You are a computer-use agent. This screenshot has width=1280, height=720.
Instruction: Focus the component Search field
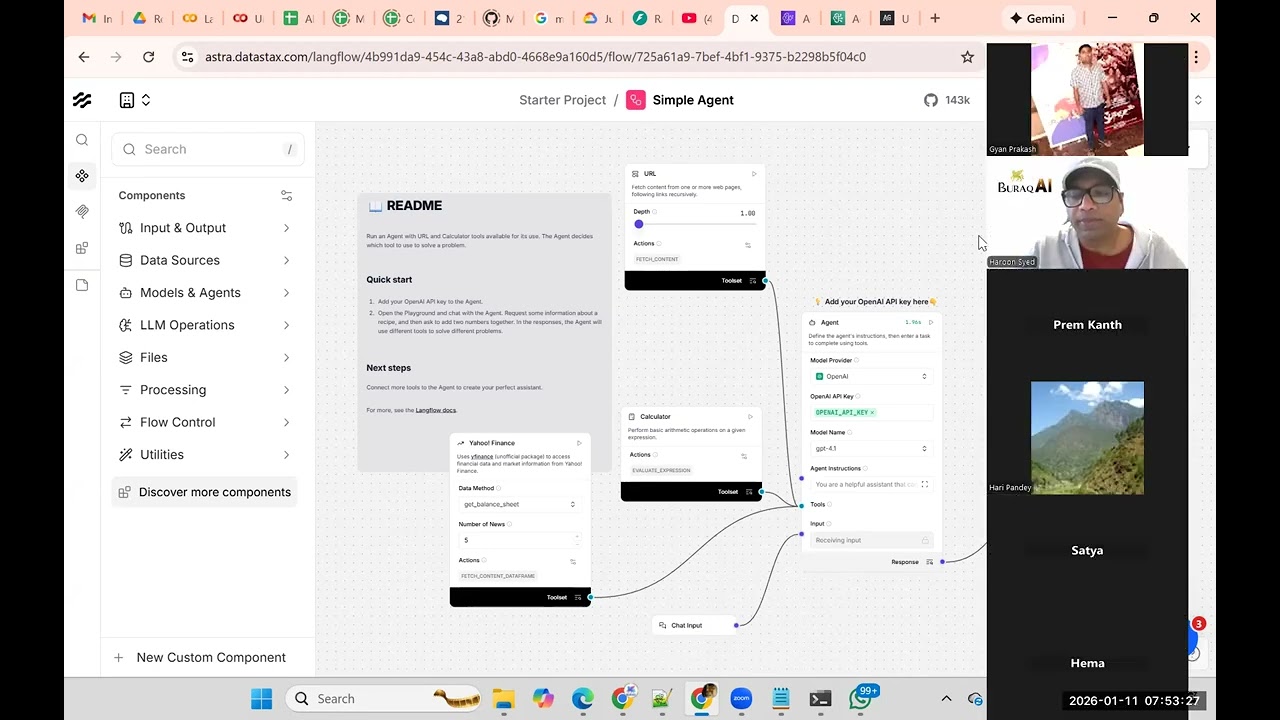coord(208,149)
